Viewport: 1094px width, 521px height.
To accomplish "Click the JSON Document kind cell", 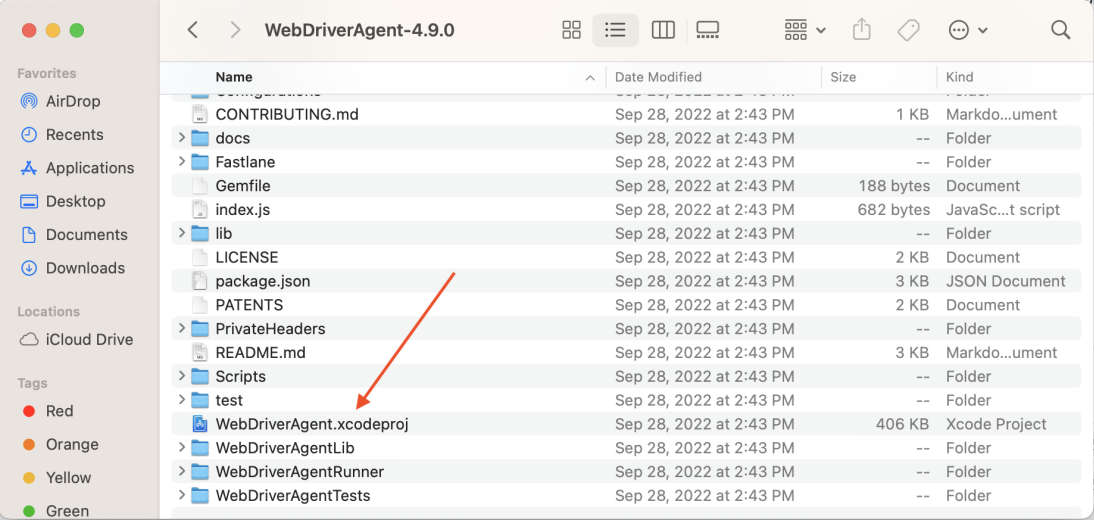I will [1005, 281].
